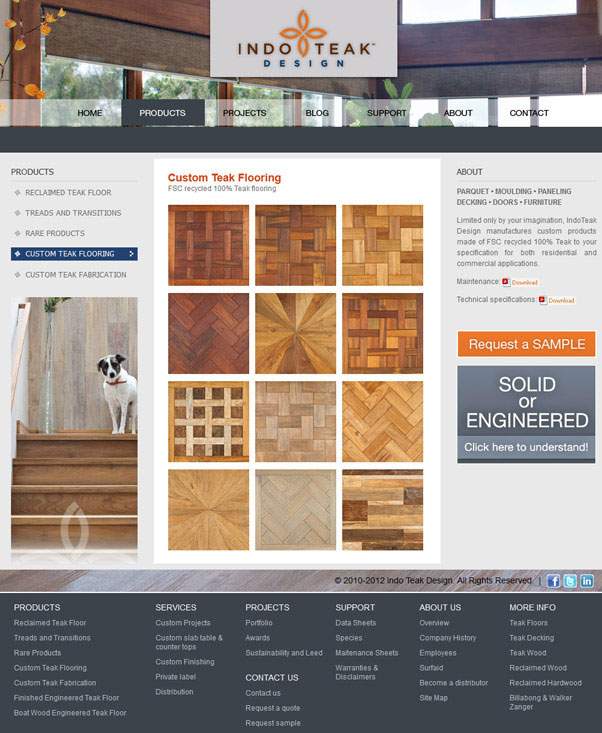
Task: Open Data Sheets footer link
Action: click(356, 623)
